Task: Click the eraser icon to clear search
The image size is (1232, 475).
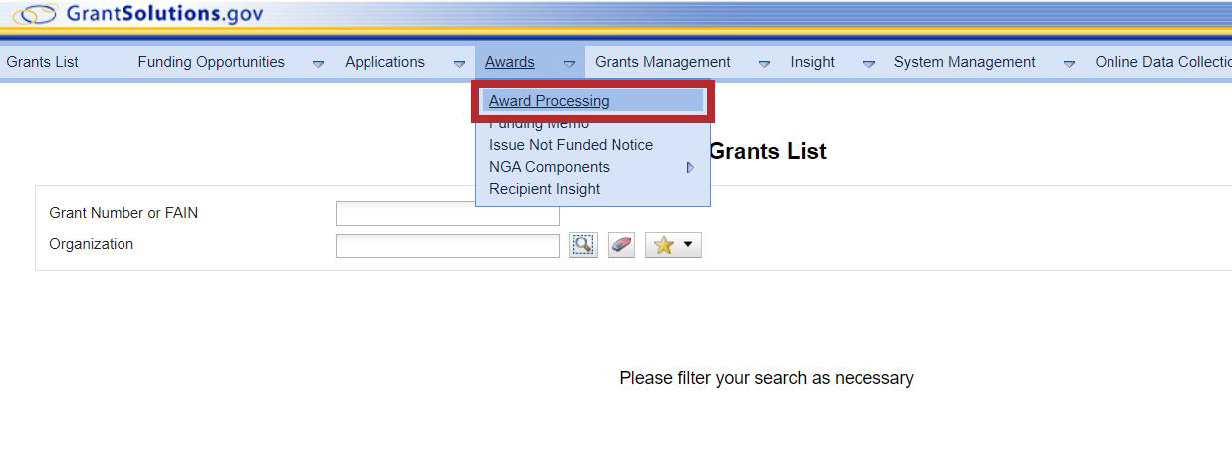Action: (x=621, y=245)
